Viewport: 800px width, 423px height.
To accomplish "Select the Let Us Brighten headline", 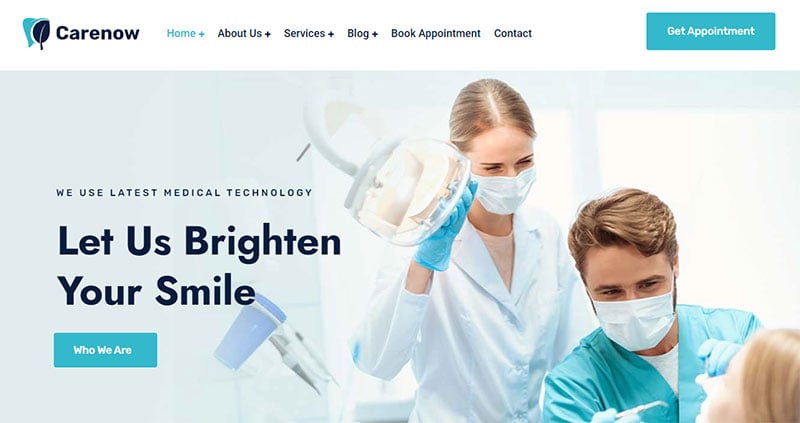I will pos(199,241).
